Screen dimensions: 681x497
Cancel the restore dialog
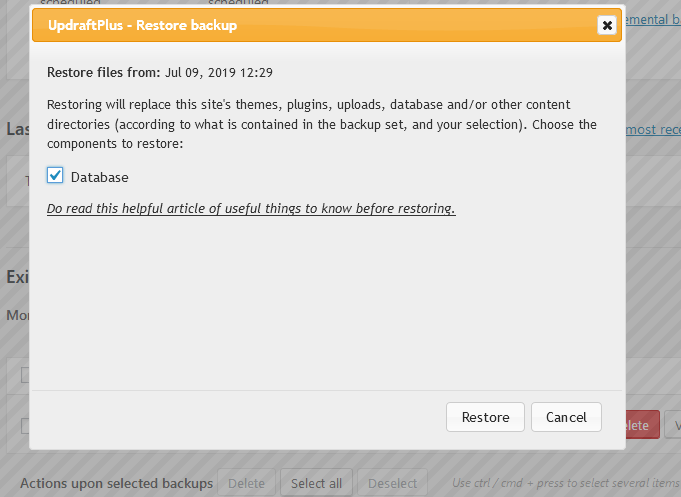566,417
